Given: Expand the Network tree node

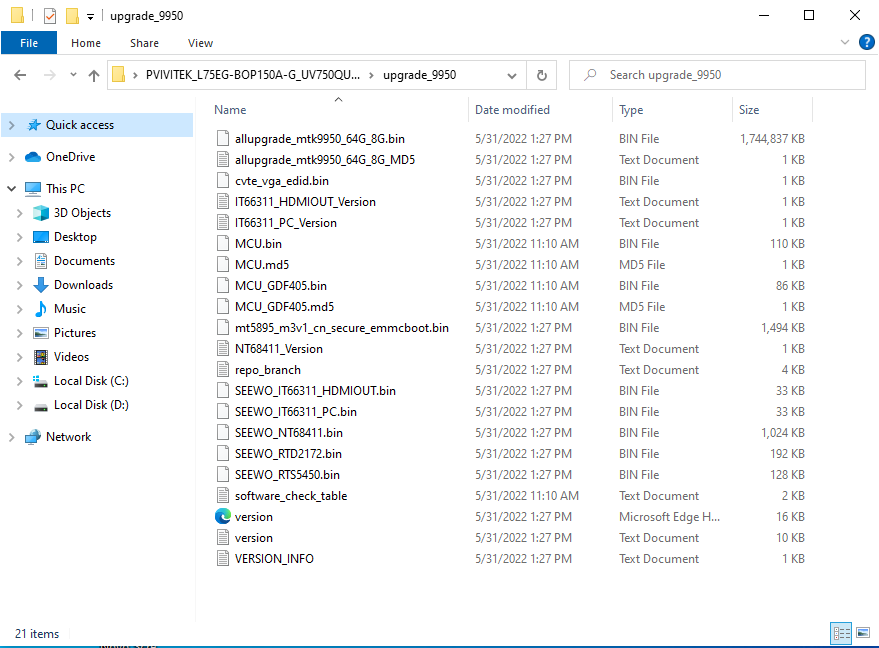Looking at the screenshot, I should pyautogui.click(x=12, y=437).
